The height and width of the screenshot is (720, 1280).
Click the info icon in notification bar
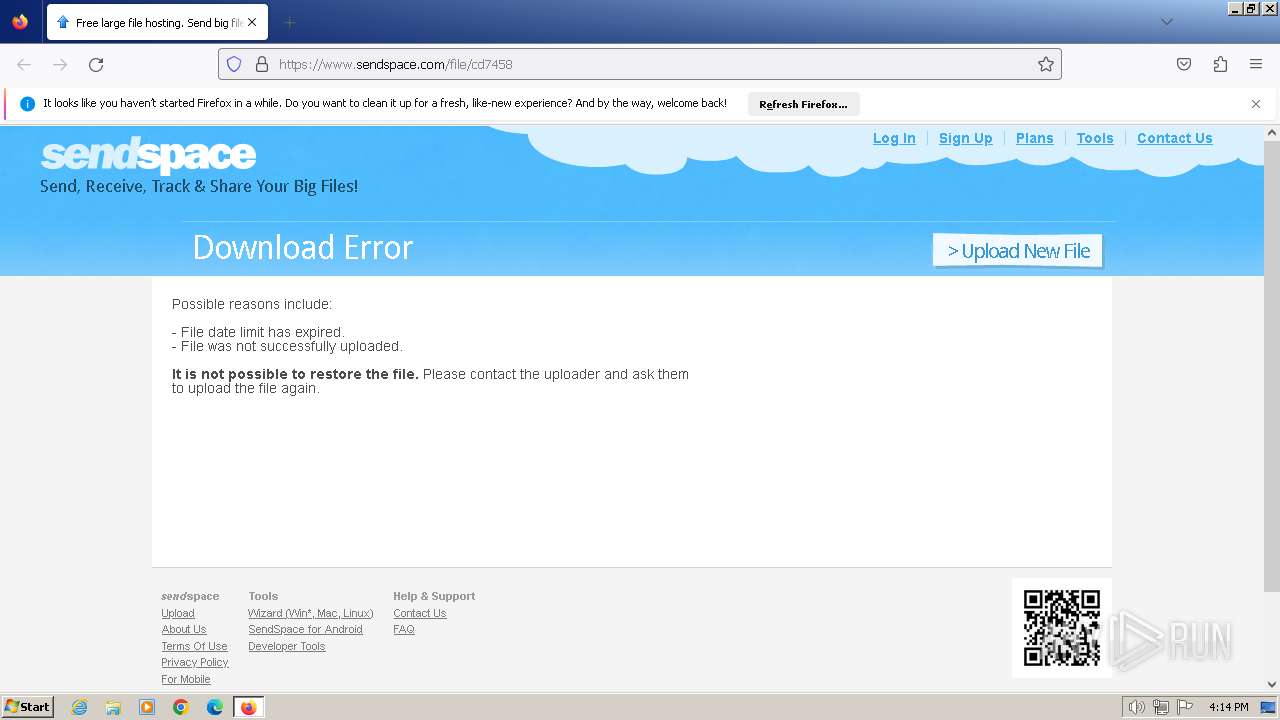27,104
